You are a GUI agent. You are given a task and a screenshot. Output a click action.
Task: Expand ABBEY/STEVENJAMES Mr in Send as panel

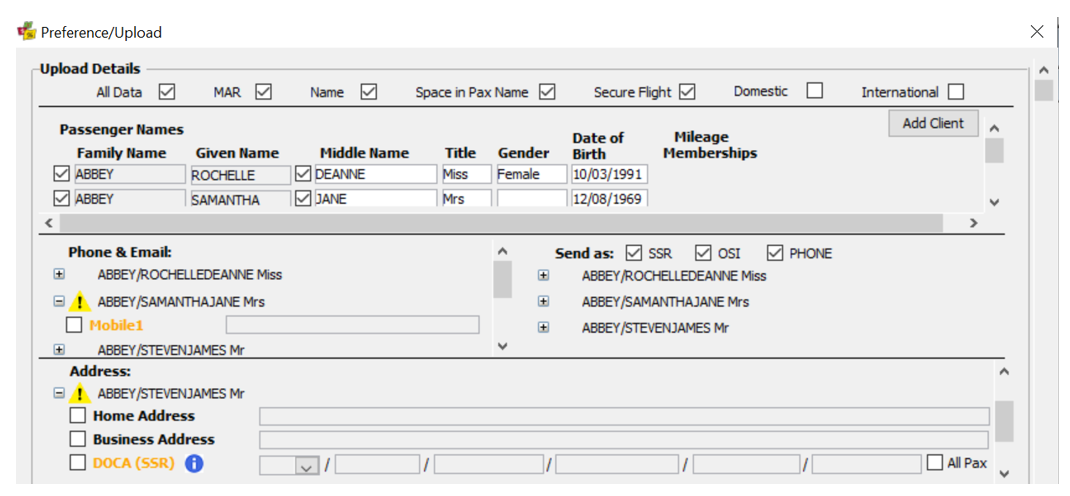pyautogui.click(x=543, y=327)
